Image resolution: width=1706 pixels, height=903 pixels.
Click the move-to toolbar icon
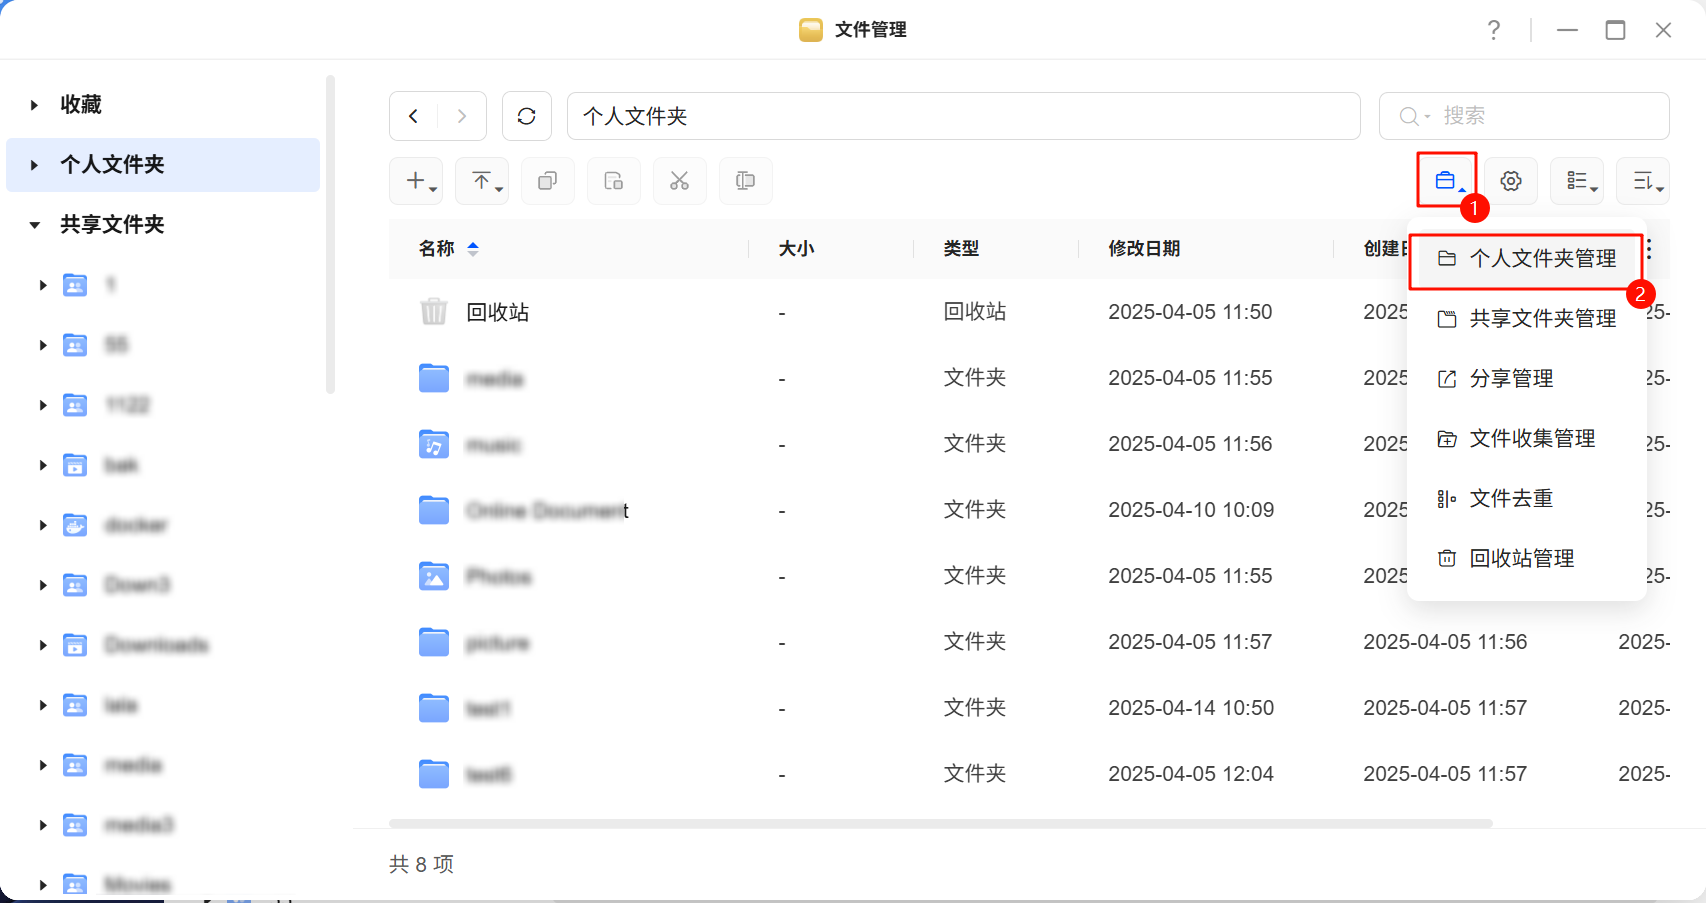[614, 181]
